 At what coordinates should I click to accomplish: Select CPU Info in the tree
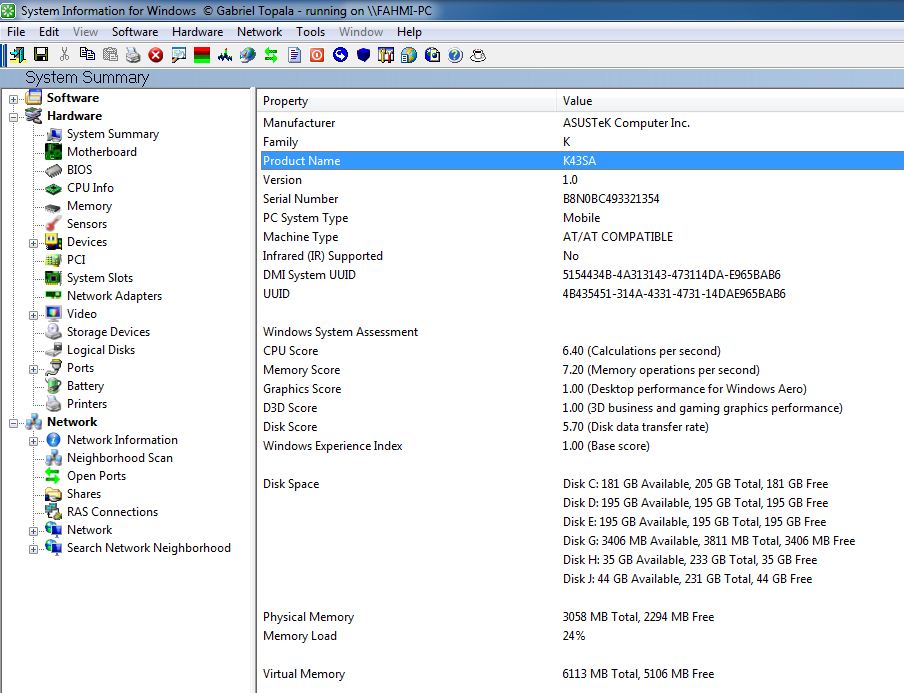pos(91,187)
